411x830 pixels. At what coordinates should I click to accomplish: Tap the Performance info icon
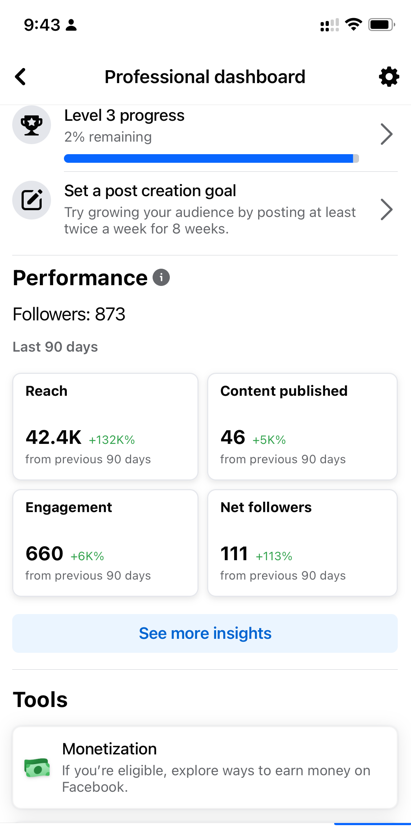coord(161,277)
